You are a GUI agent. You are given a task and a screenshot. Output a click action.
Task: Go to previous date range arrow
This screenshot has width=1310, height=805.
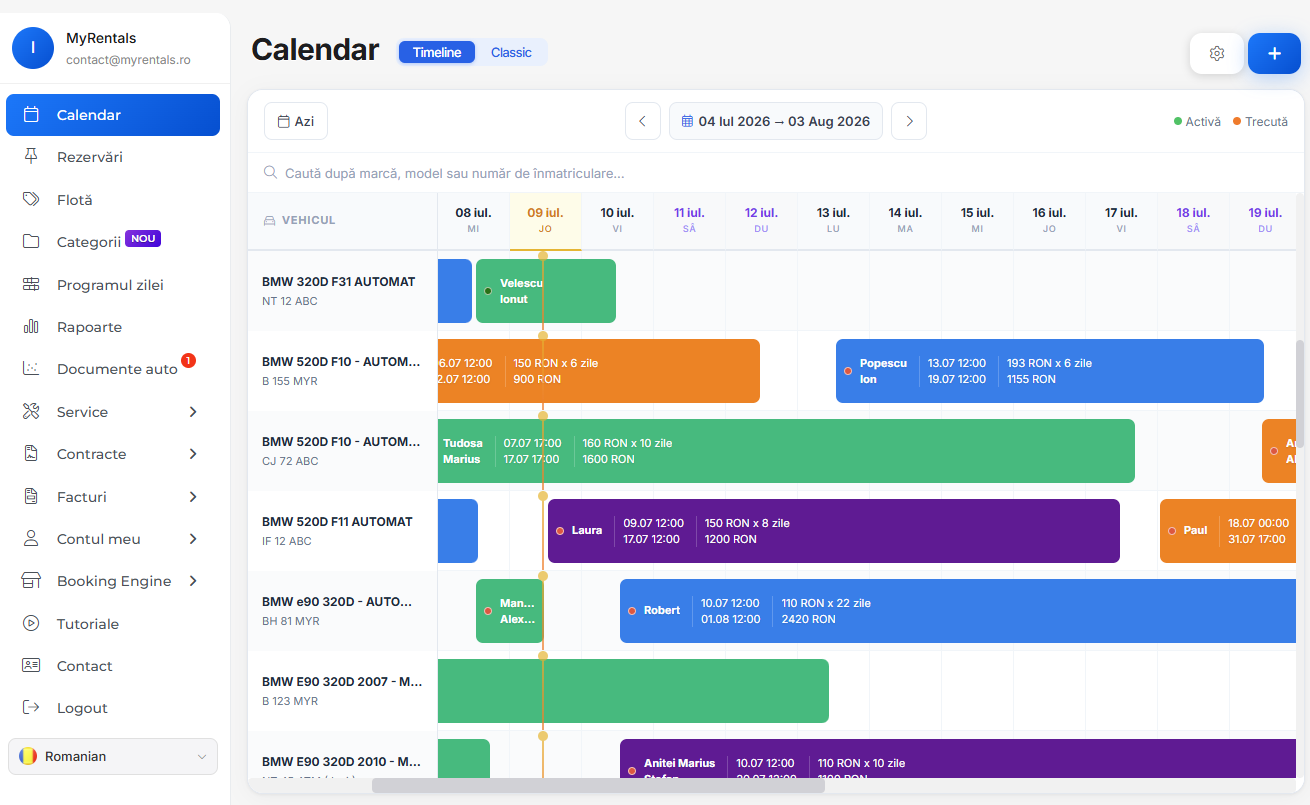tap(643, 121)
